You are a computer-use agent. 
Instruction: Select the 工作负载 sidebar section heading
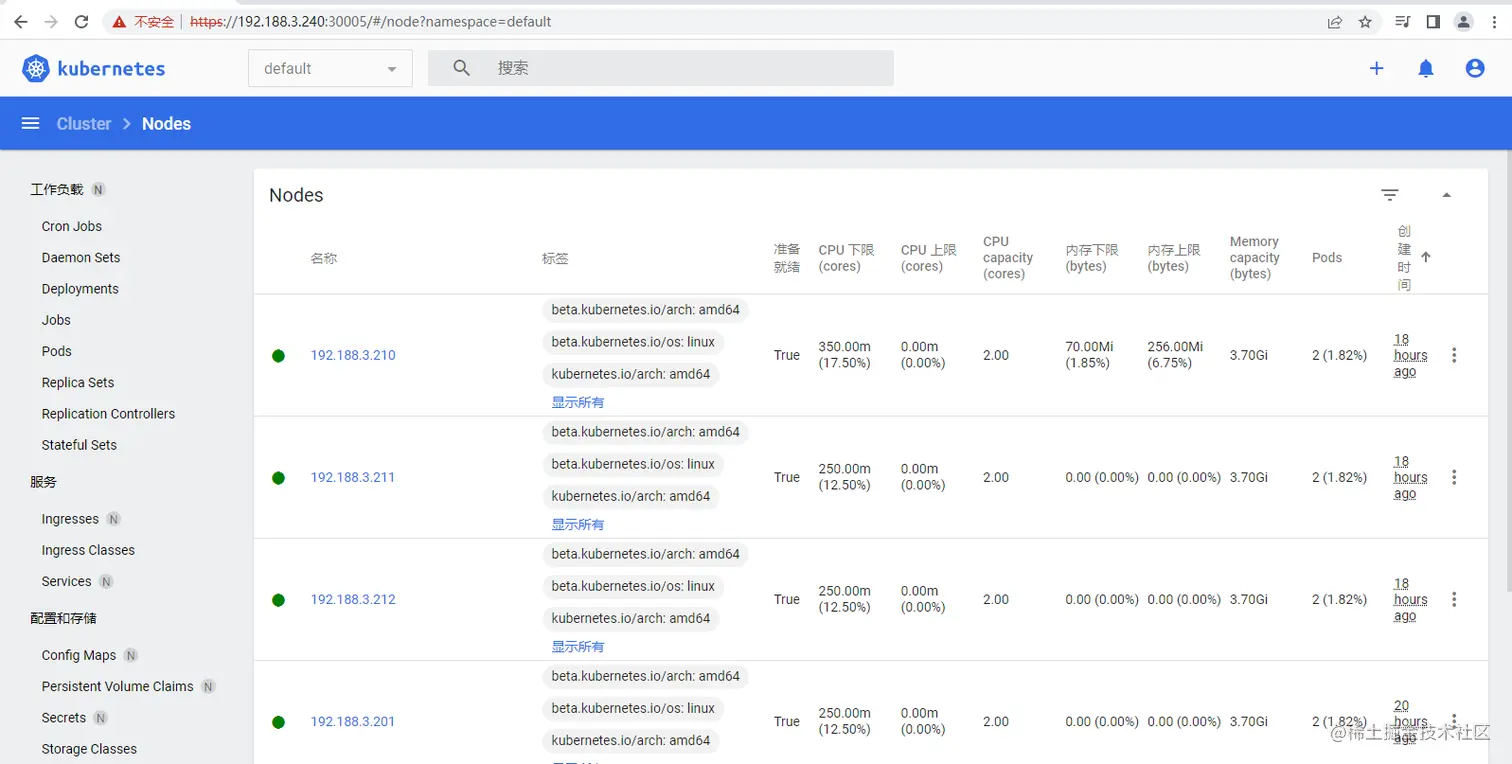pyautogui.click(x=57, y=189)
